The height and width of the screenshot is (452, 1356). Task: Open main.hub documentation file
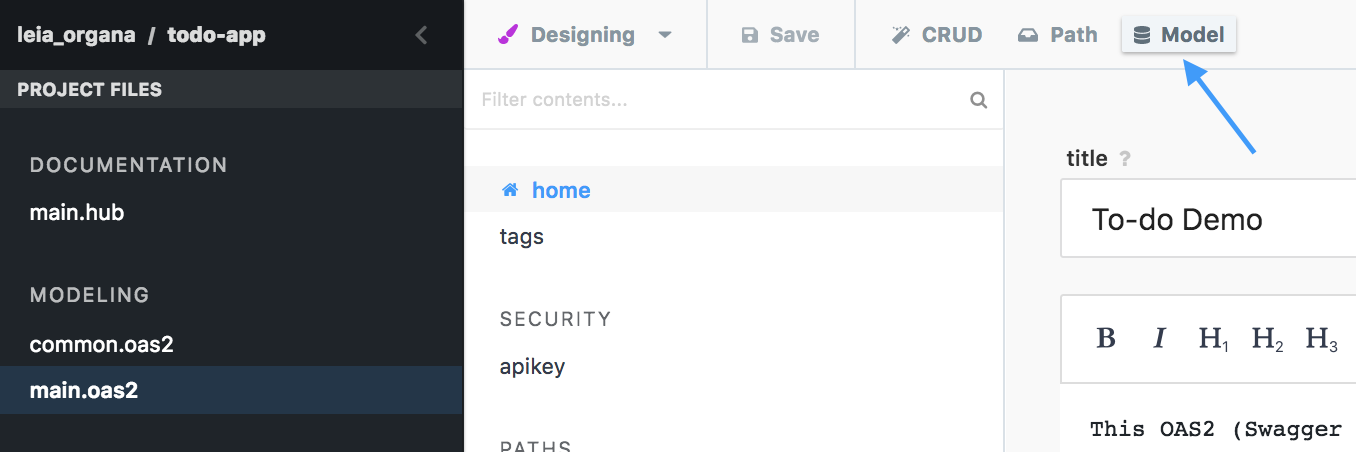[77, 212]
